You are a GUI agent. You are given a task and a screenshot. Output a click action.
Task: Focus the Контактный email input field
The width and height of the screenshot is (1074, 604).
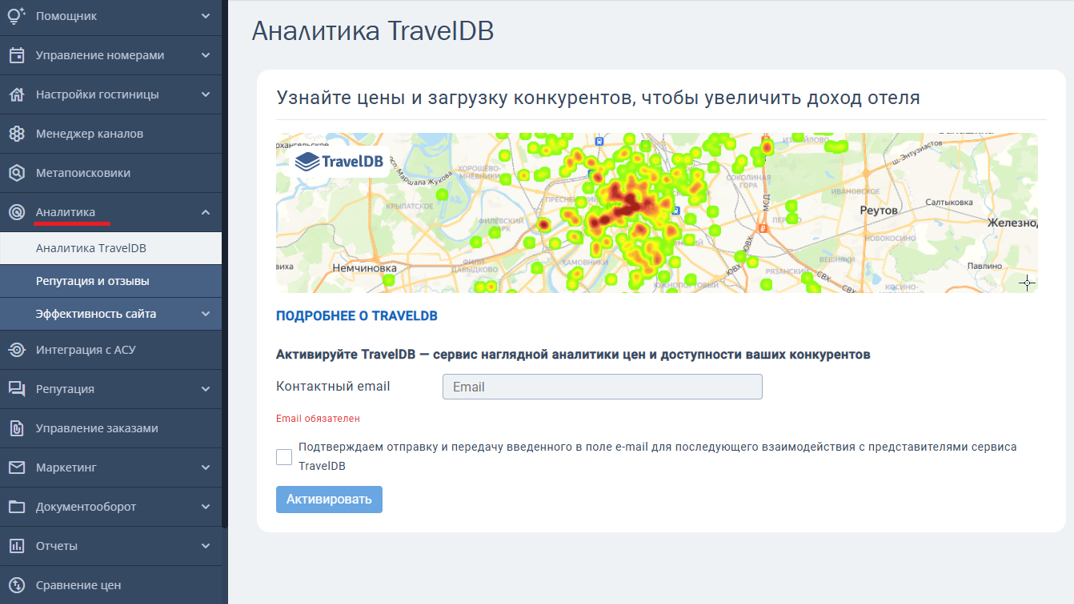coord(602,387)
